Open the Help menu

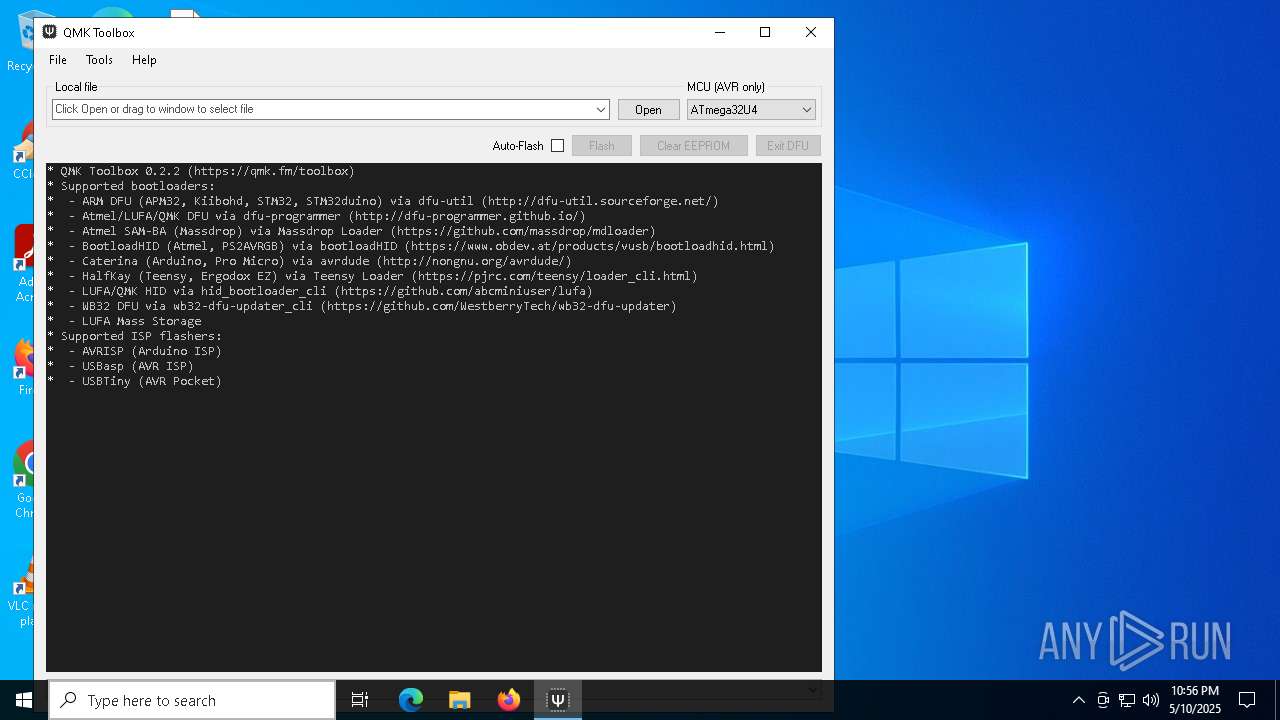(x=144, y=60)
